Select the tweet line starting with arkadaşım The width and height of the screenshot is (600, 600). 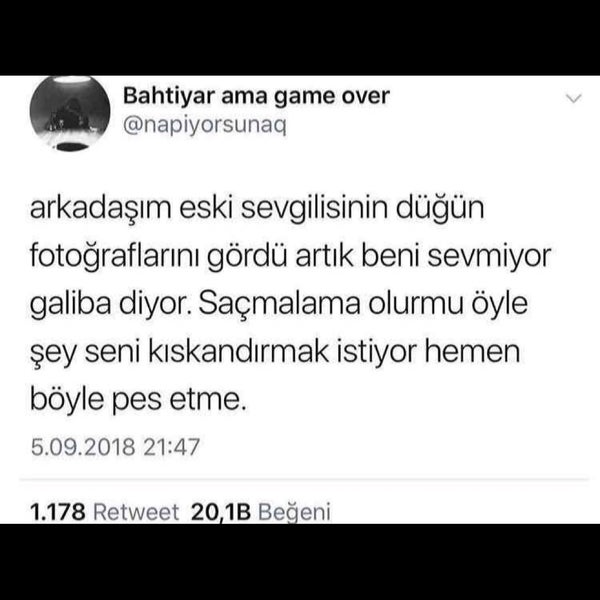pyautogui.click(x=257, y=209)
